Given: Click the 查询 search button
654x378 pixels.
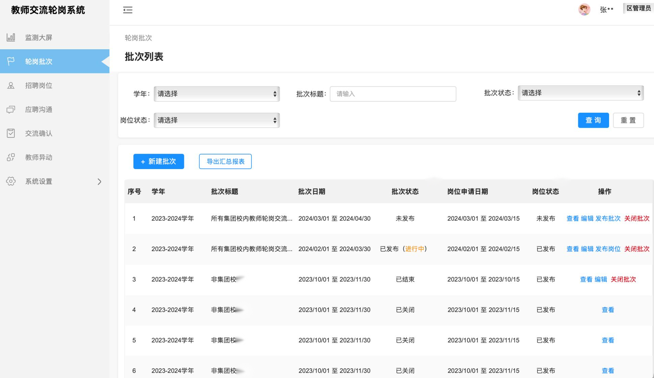Looking at the screenshot, I should 593,120.
